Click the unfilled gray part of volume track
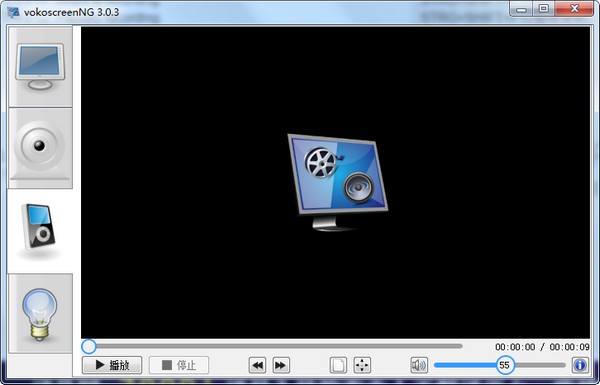The image size is (600, 385). point(540,365)
